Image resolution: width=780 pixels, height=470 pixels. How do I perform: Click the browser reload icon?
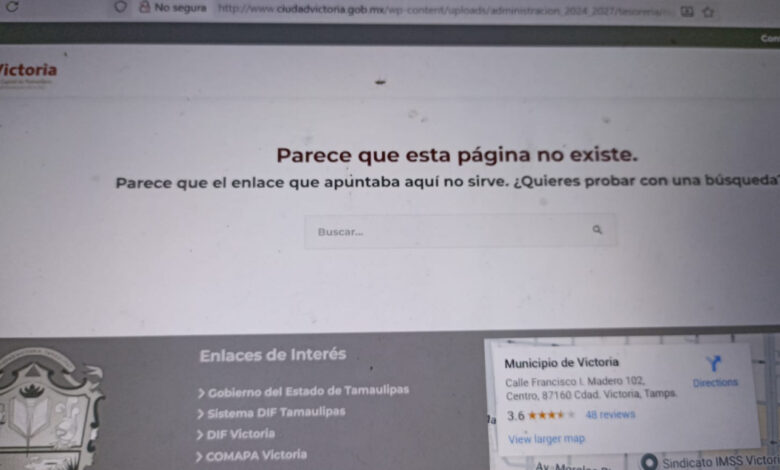click(x=12, y=6)
